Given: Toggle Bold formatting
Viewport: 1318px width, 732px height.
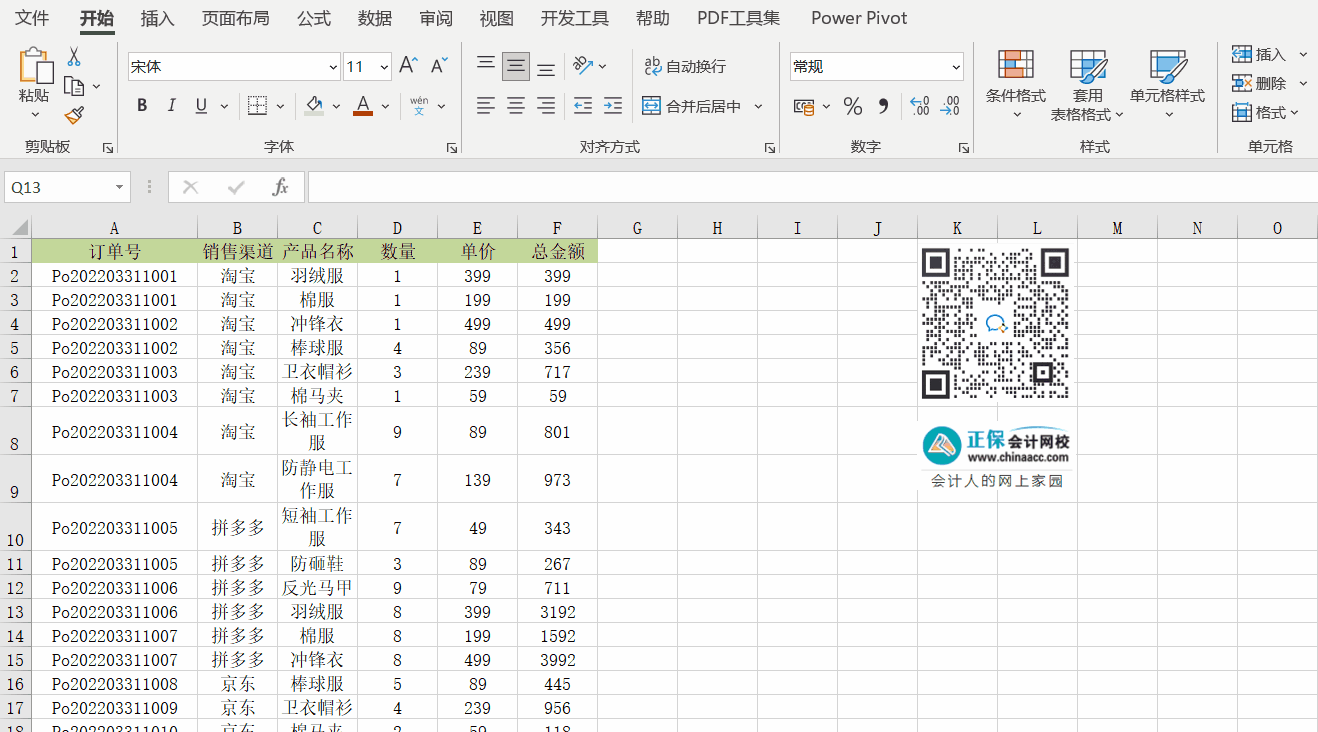Looking at the screenshot, I should pos(142,106).
